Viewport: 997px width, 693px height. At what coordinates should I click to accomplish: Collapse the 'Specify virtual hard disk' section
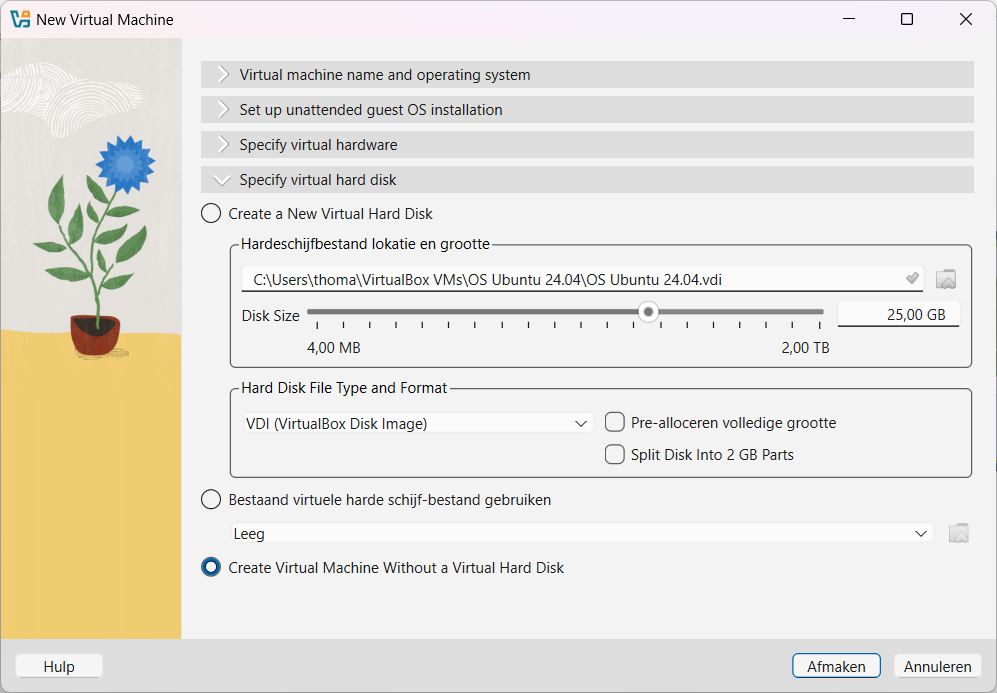[586, 179]
